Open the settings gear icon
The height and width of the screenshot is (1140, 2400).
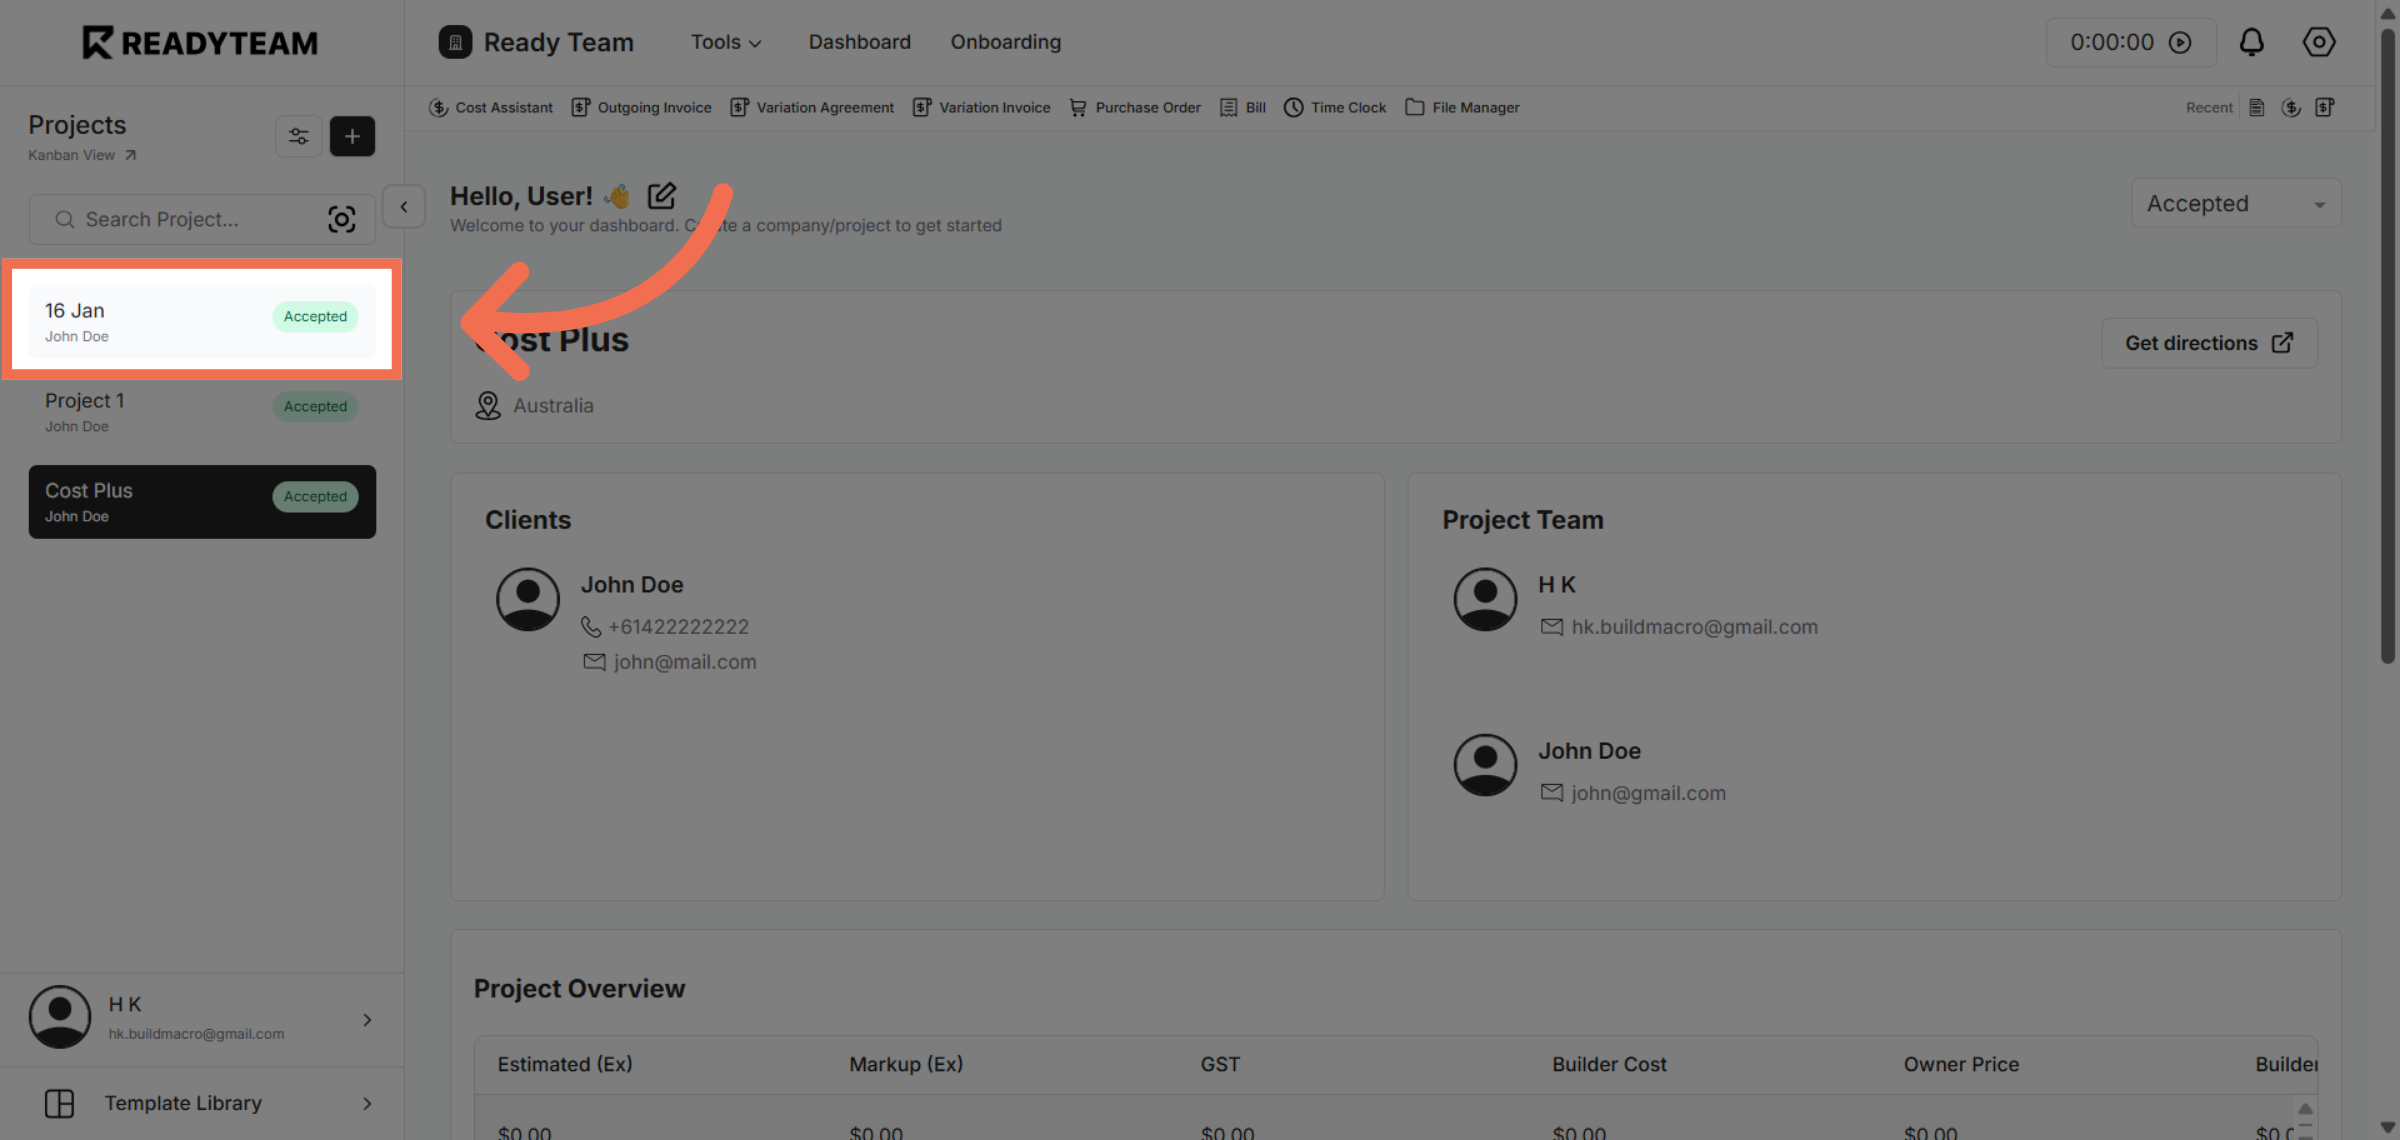tap(2318, 42)
